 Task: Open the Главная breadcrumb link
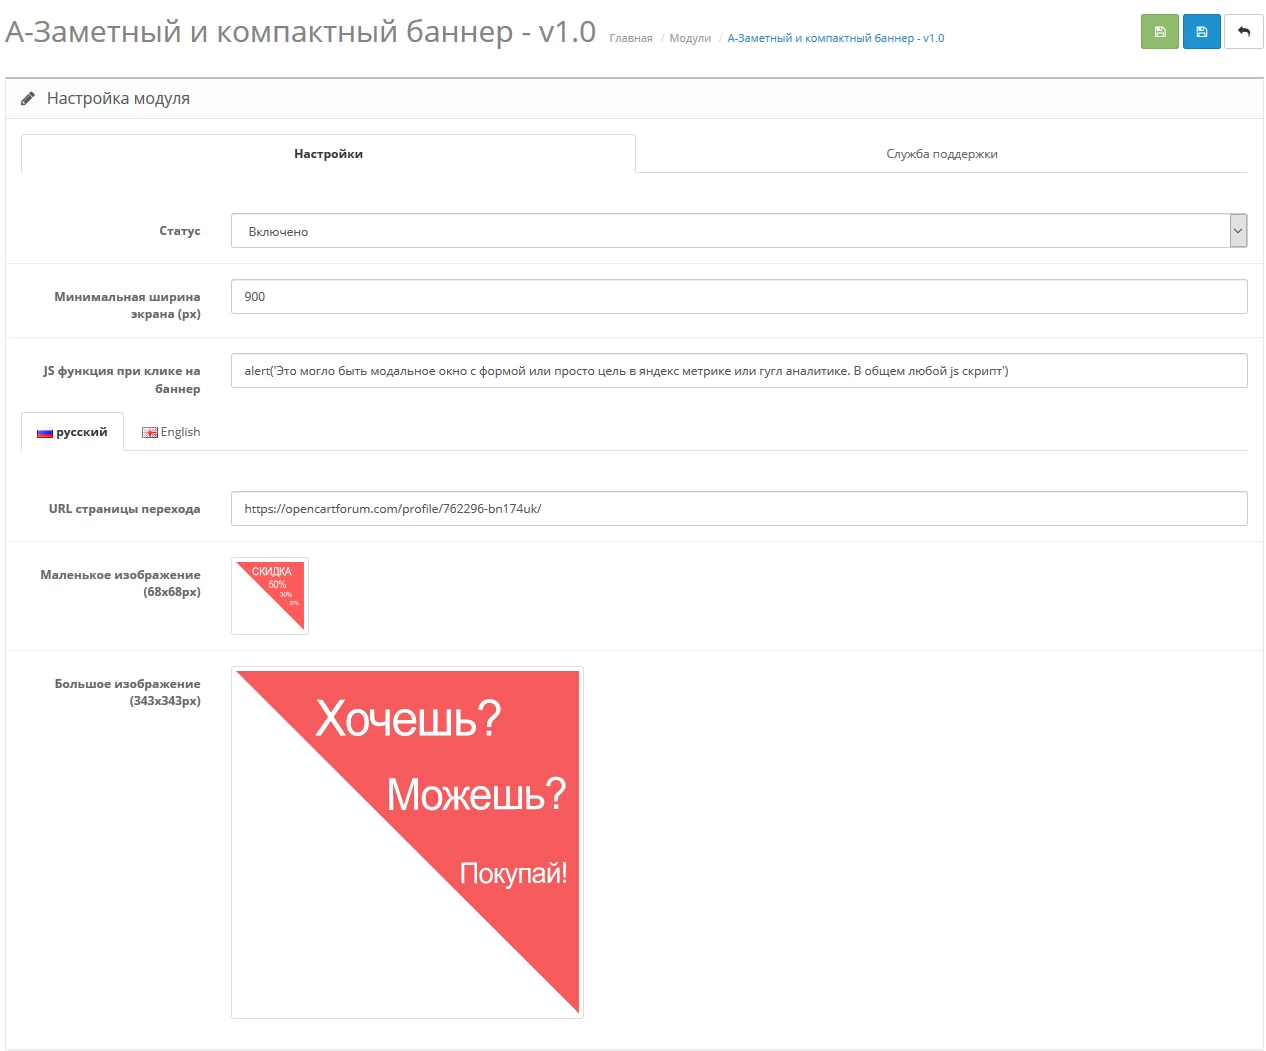631,38
